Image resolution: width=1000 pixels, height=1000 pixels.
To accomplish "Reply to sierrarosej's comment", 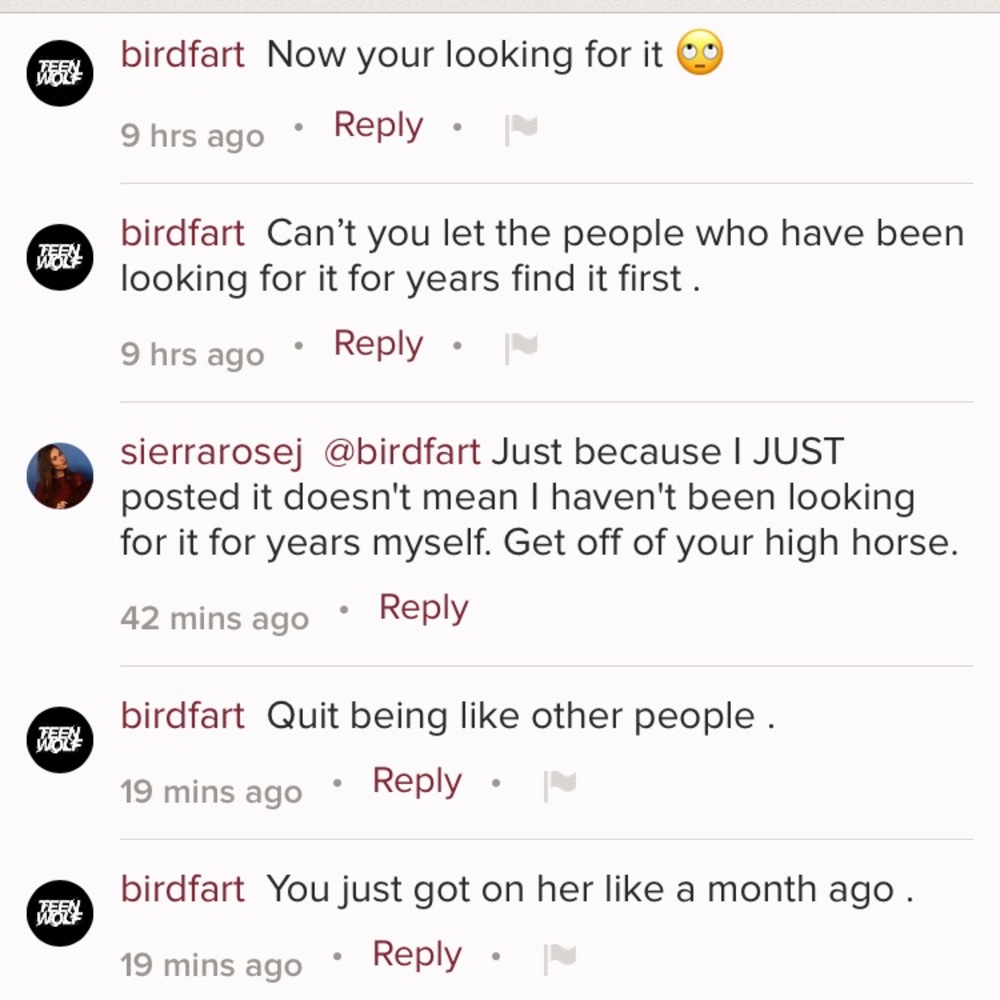I will pos(423,608).
